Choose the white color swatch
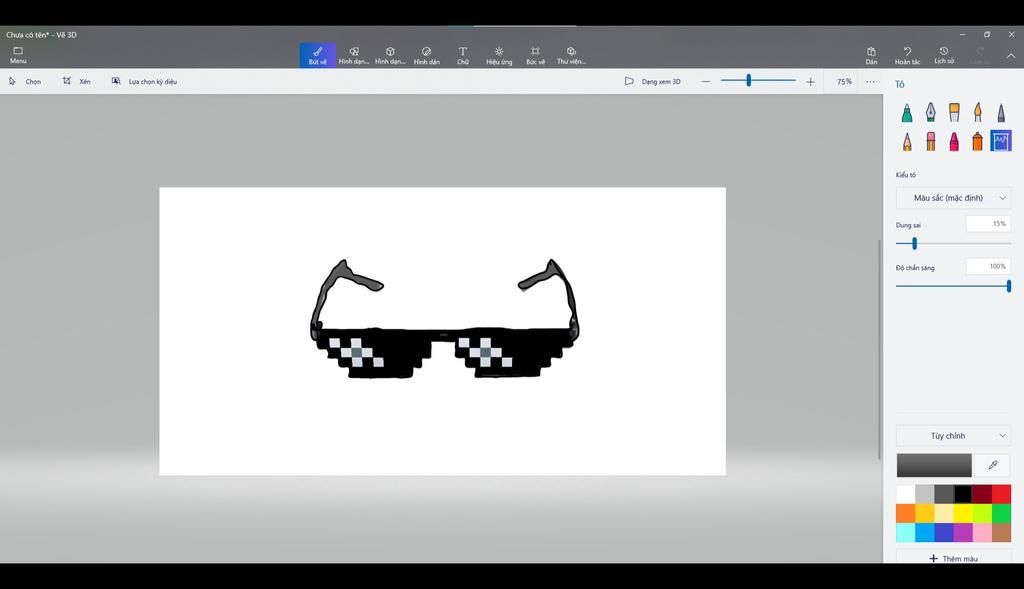Viewport: 1024px width, 589px height. (905, 494)
